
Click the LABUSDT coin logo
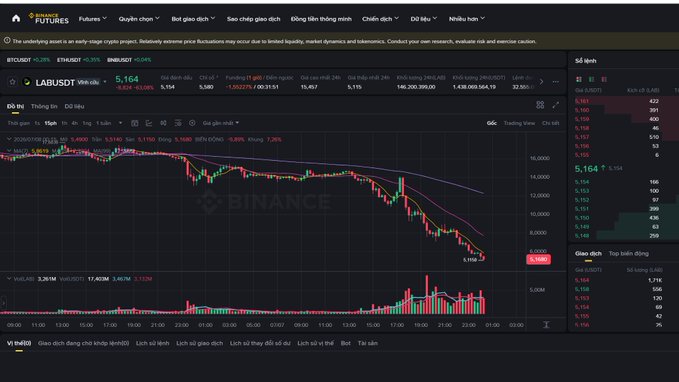click(26, 82)
